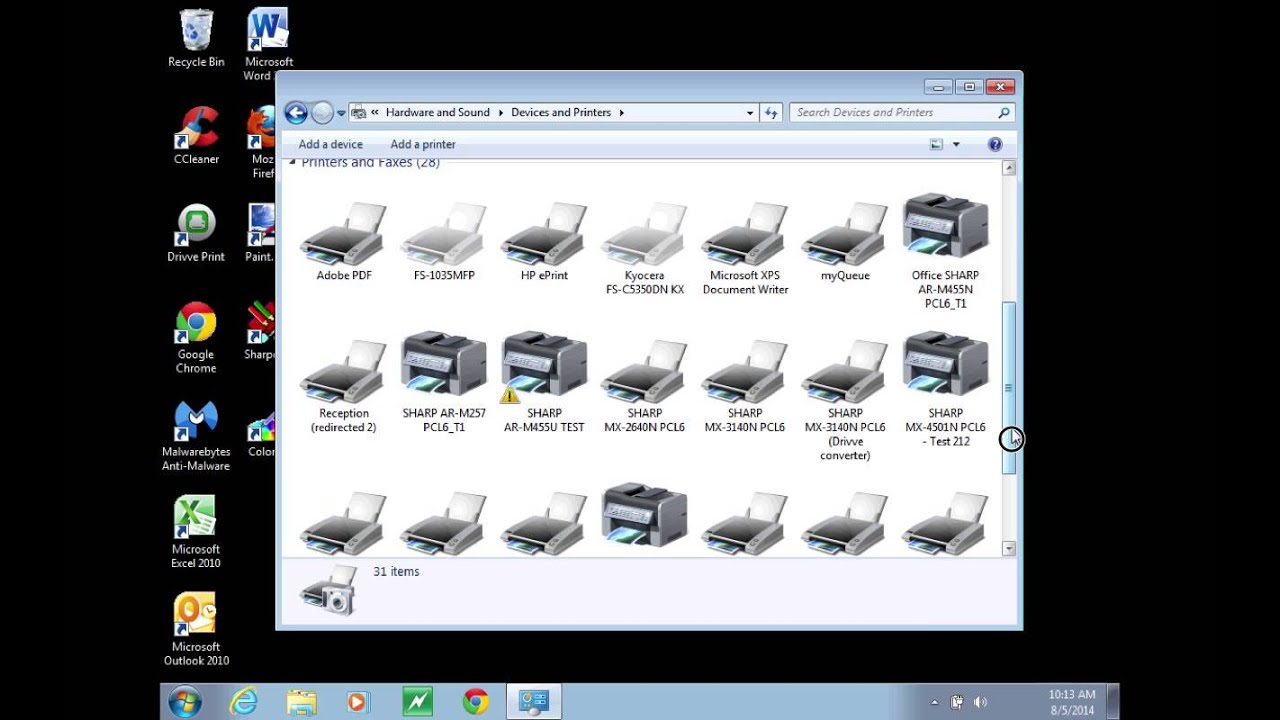Show hidden system tray icons
The image size is (1280, 720).
935,702
